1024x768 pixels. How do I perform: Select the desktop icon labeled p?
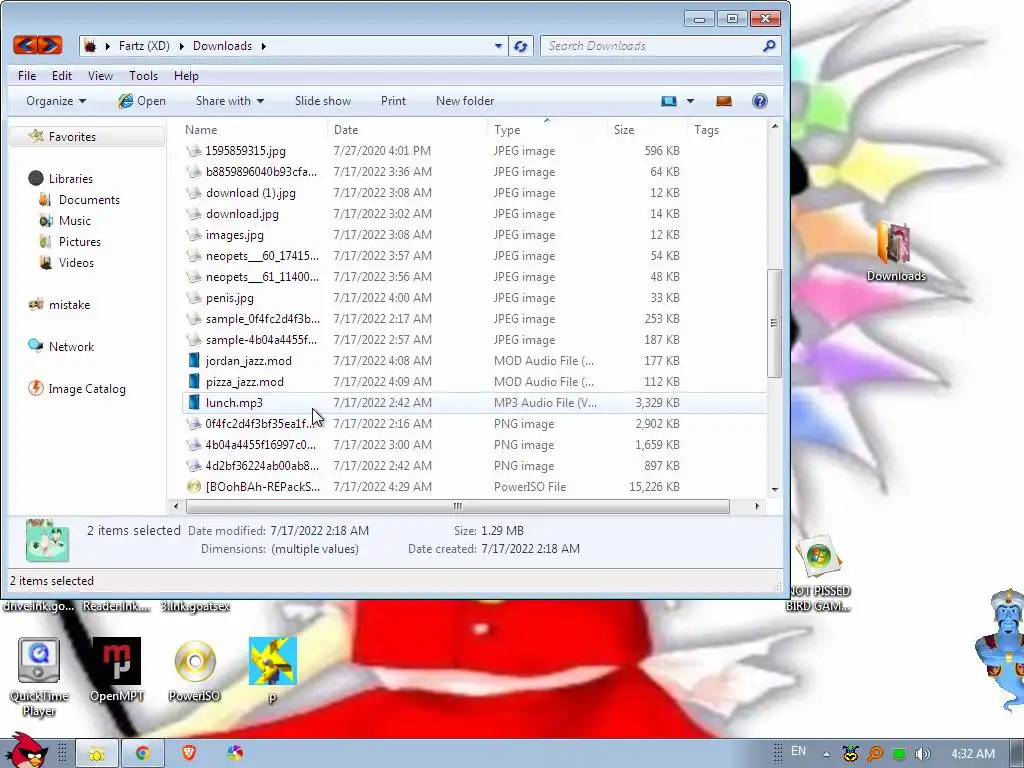pyautogui.click(x=272, y=661)
